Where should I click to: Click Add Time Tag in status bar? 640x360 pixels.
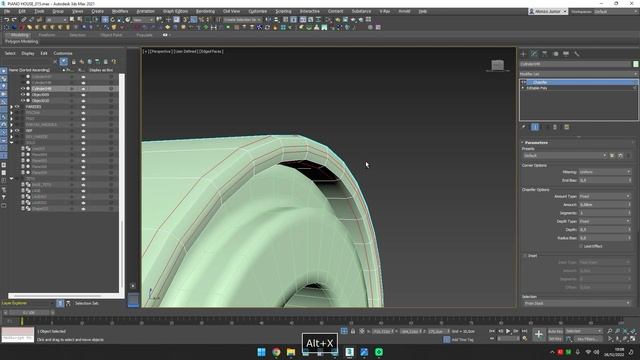coord(462,339)
